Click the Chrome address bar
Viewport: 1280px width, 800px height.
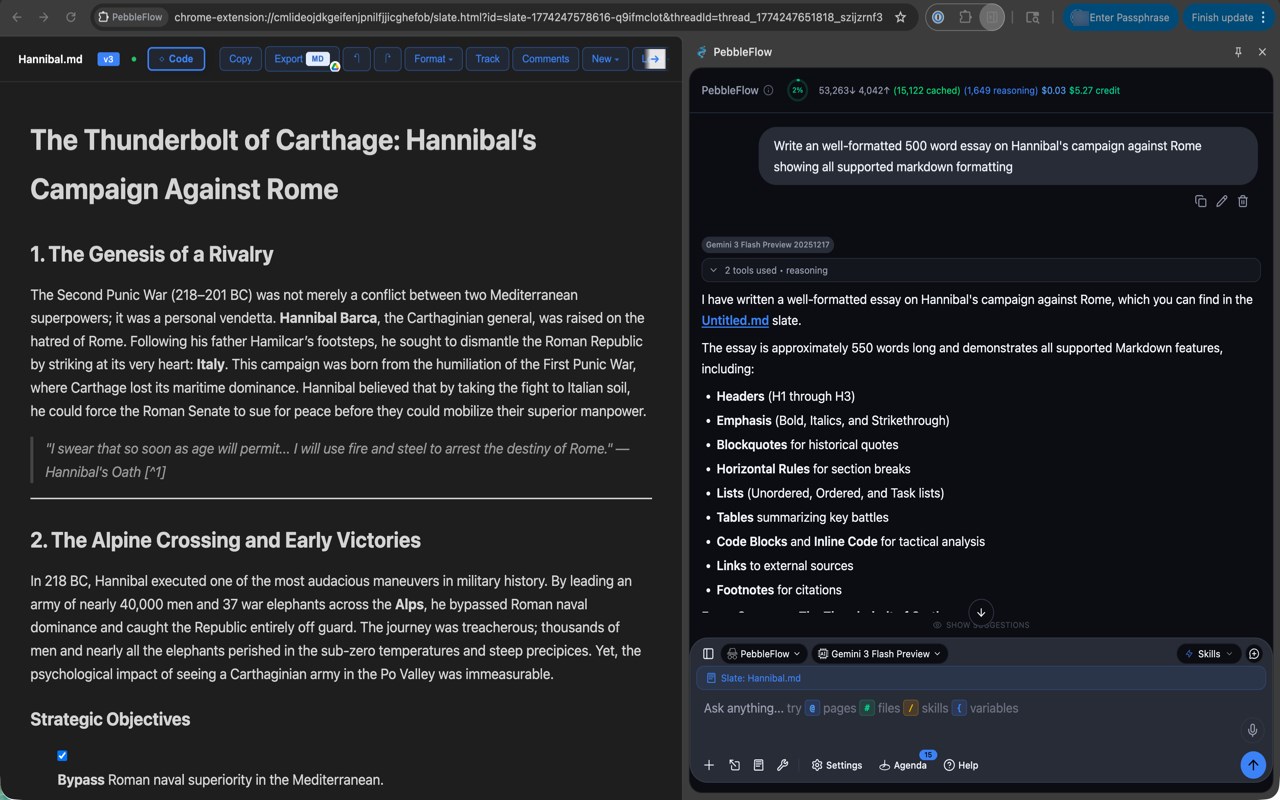tap(528, 17)
